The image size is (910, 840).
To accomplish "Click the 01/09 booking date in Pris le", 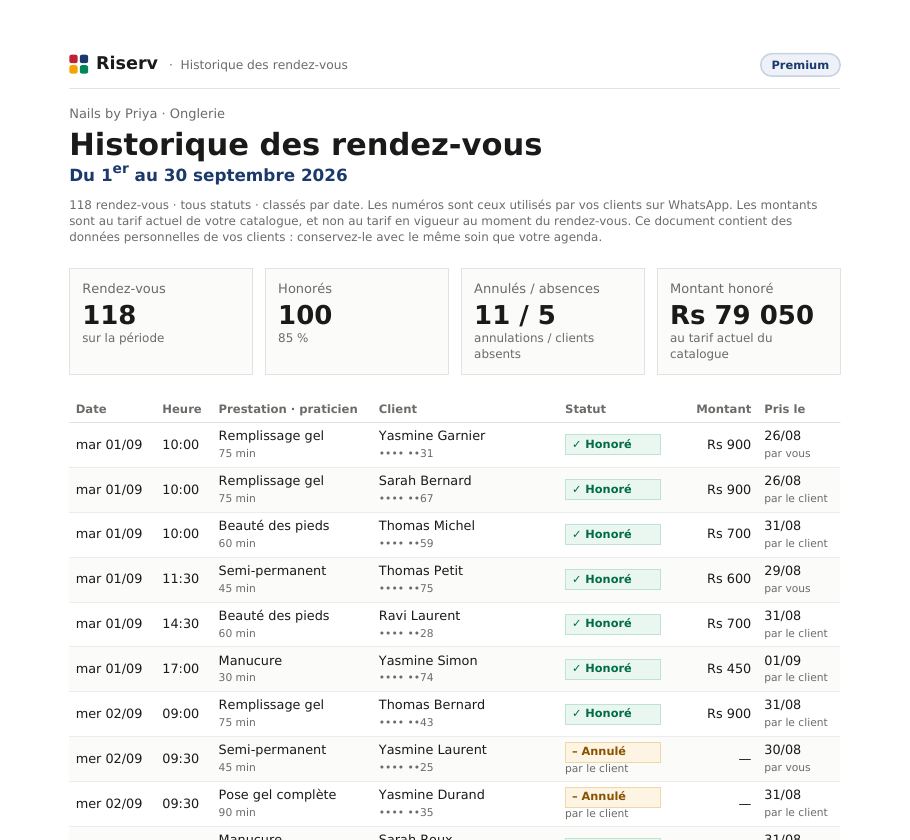I will 782,661.
